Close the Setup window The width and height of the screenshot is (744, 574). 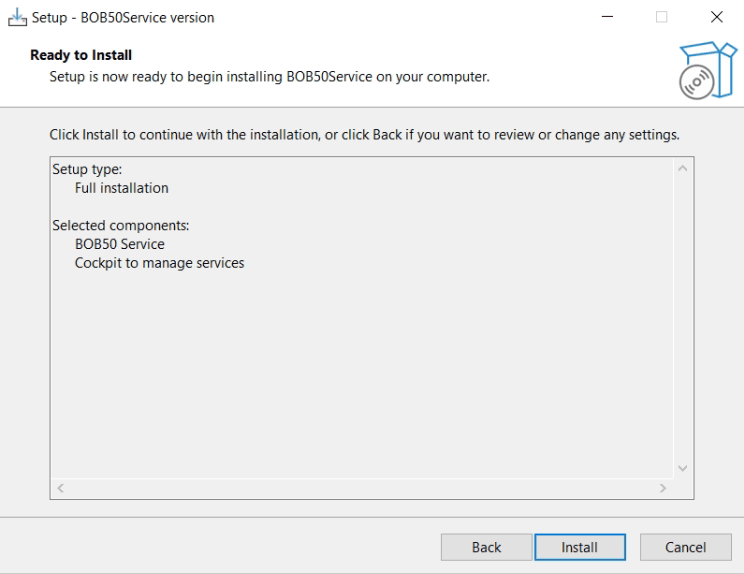point(716,17)
